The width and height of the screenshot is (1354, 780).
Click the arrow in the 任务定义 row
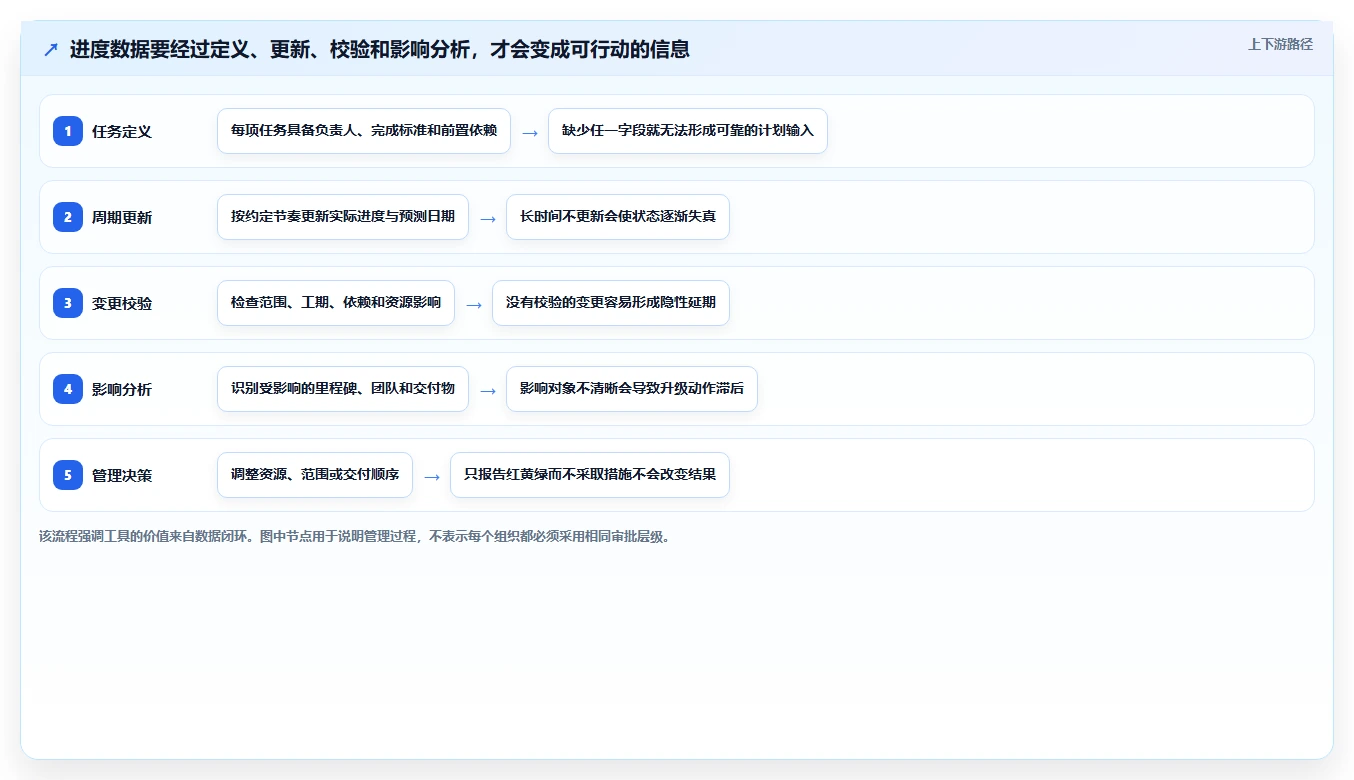pos(530,132)
